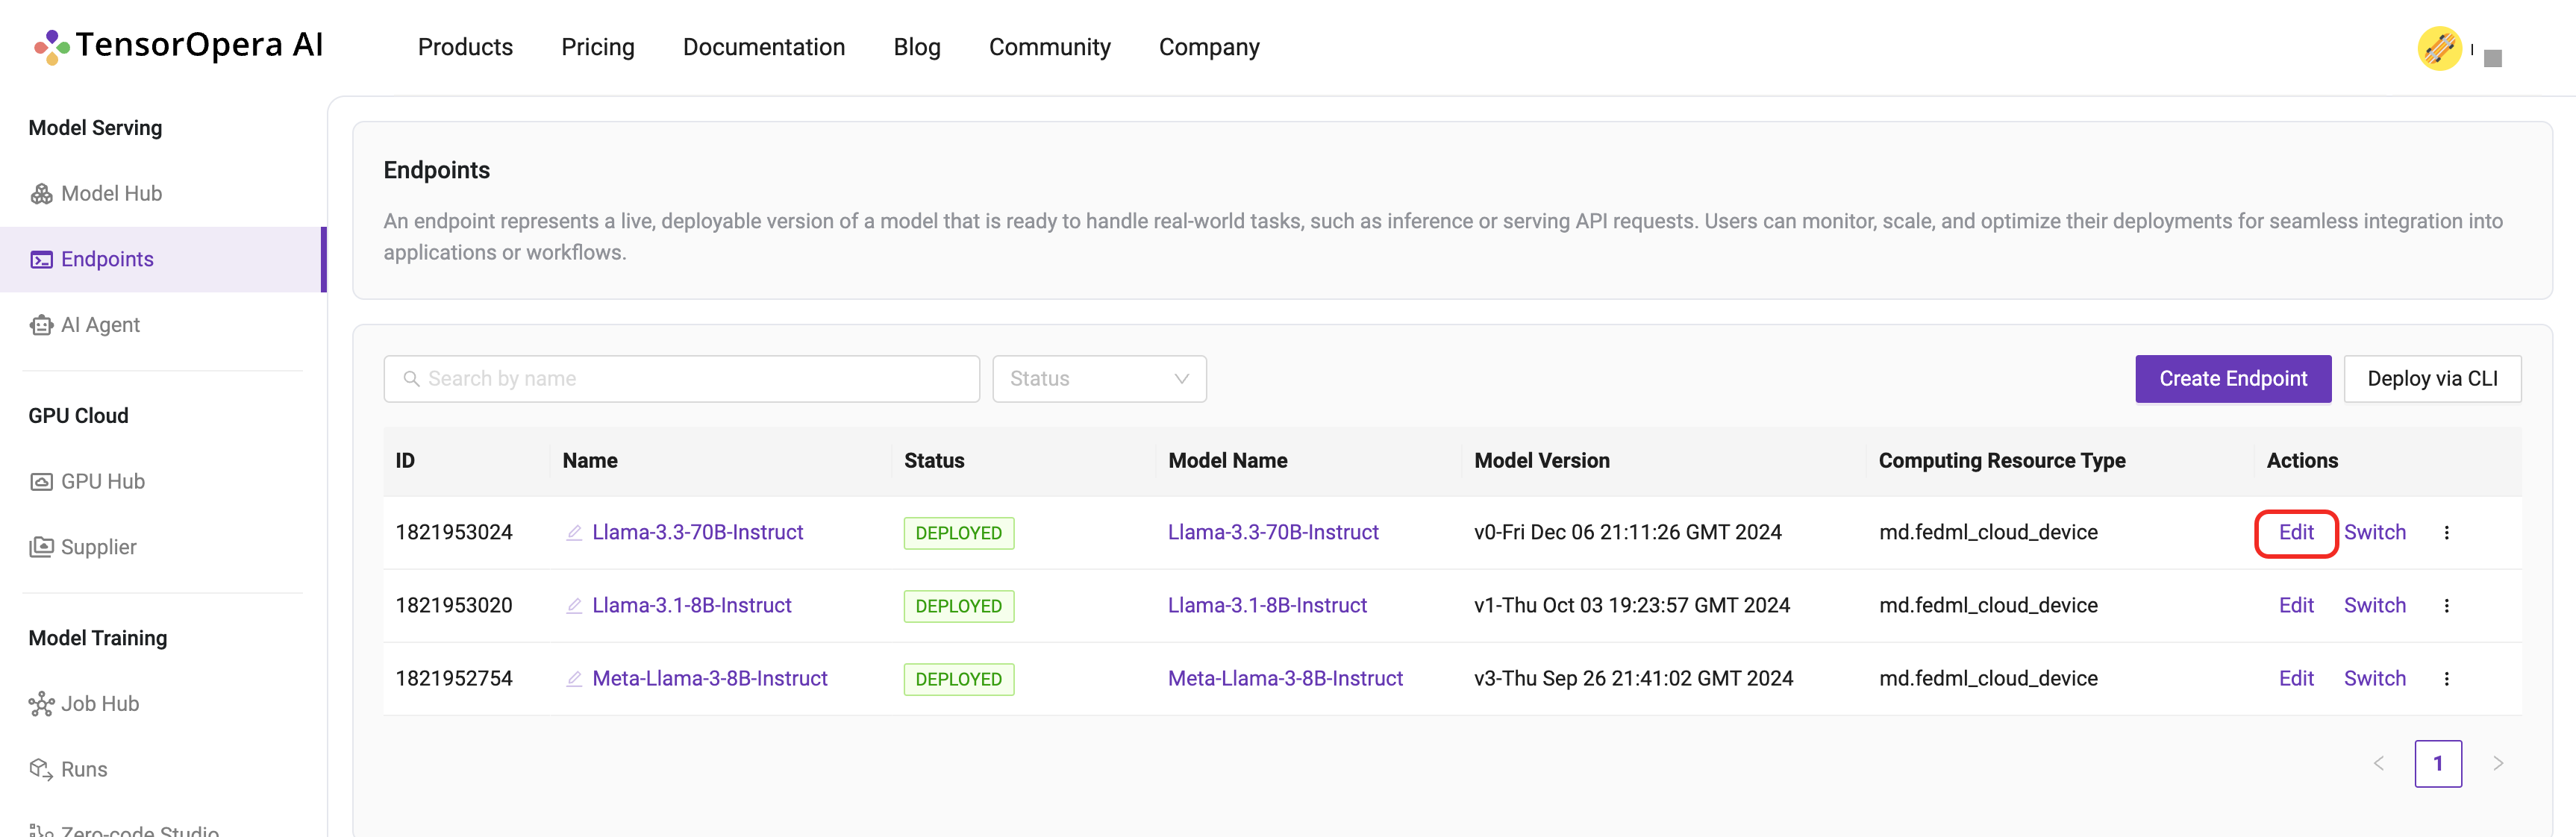
Task: Select Job Hub in sidebar
Action: (163, 704)
